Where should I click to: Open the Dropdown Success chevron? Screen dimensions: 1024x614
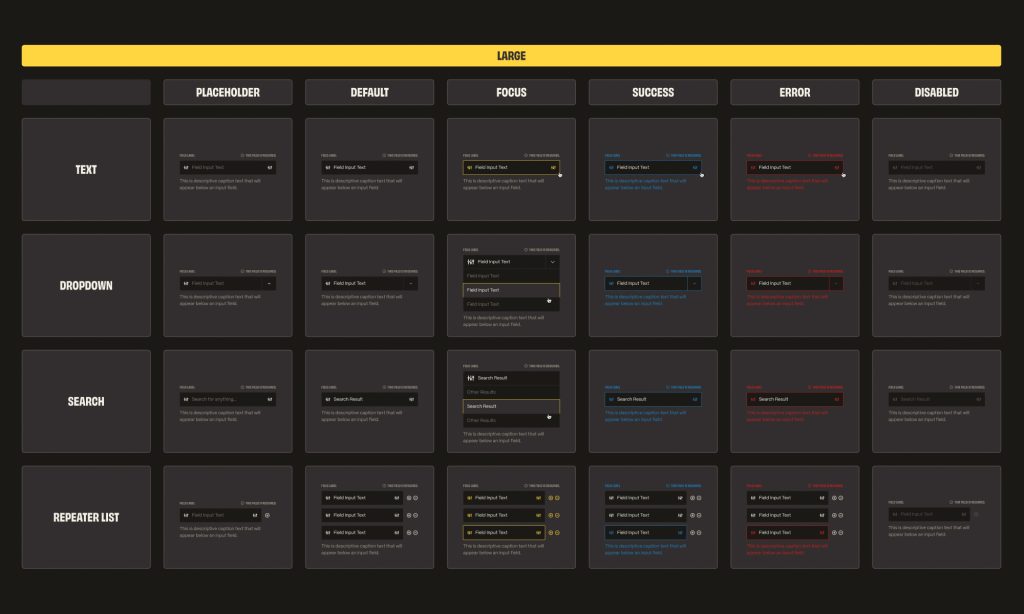click(694, 283)
